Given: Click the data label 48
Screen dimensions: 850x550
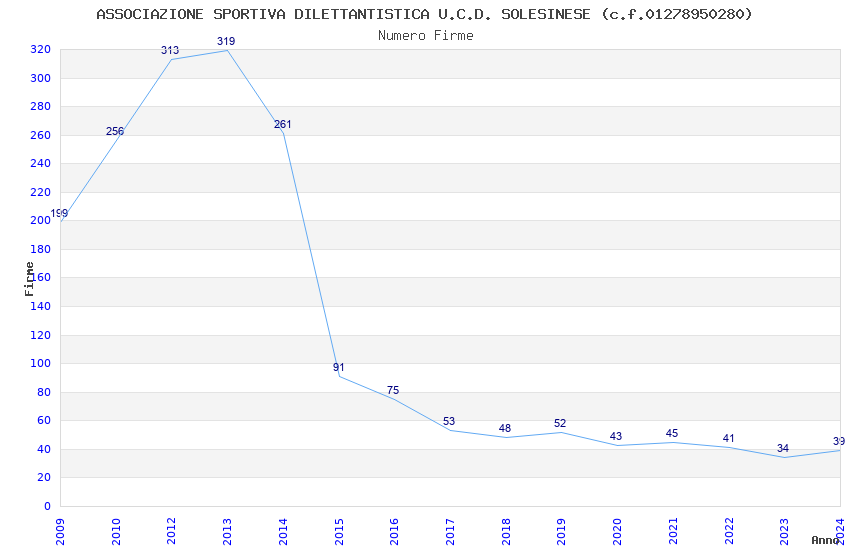Looking at the screenshot, I should (505, 428).
